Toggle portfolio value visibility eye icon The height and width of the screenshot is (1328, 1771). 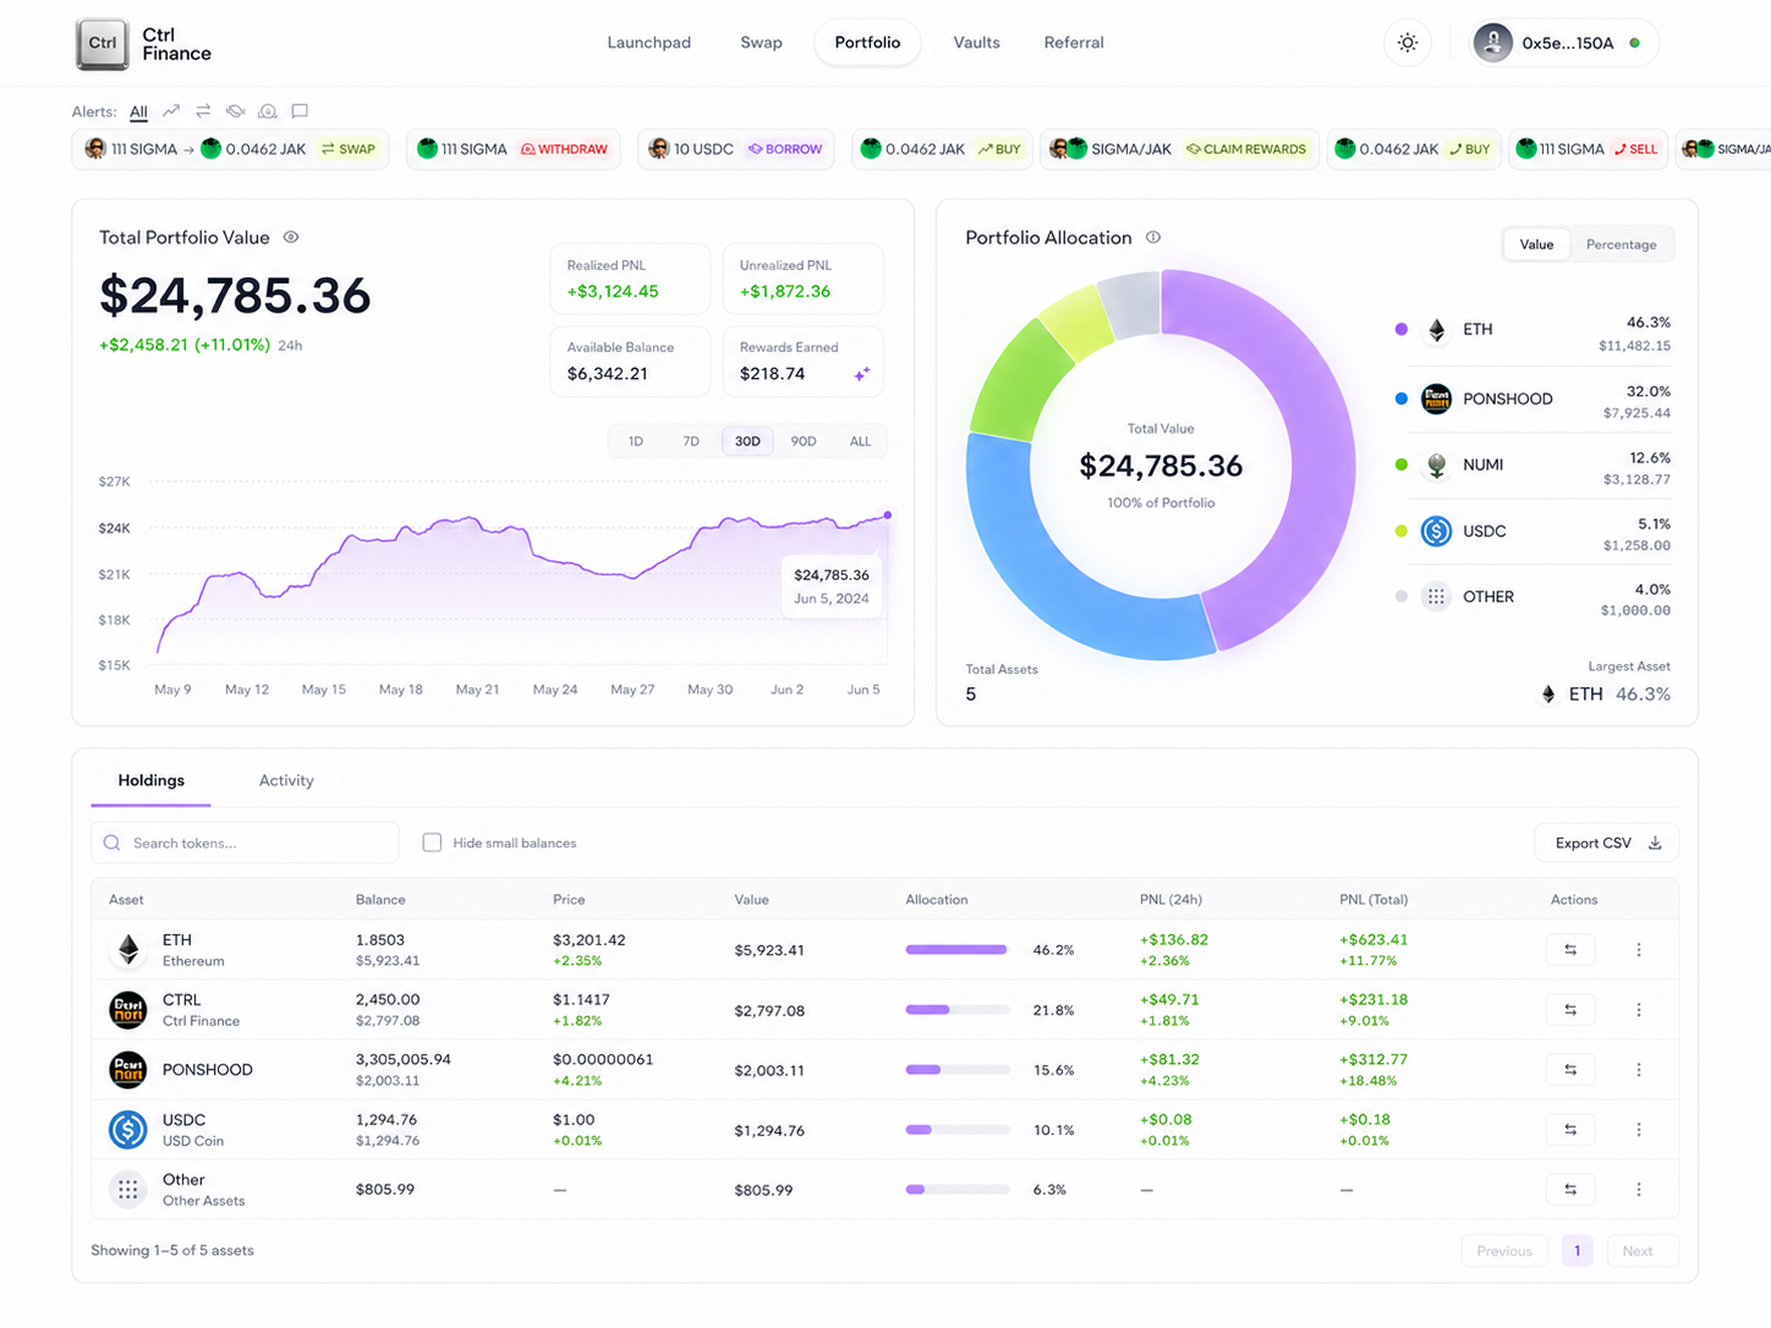291,237
